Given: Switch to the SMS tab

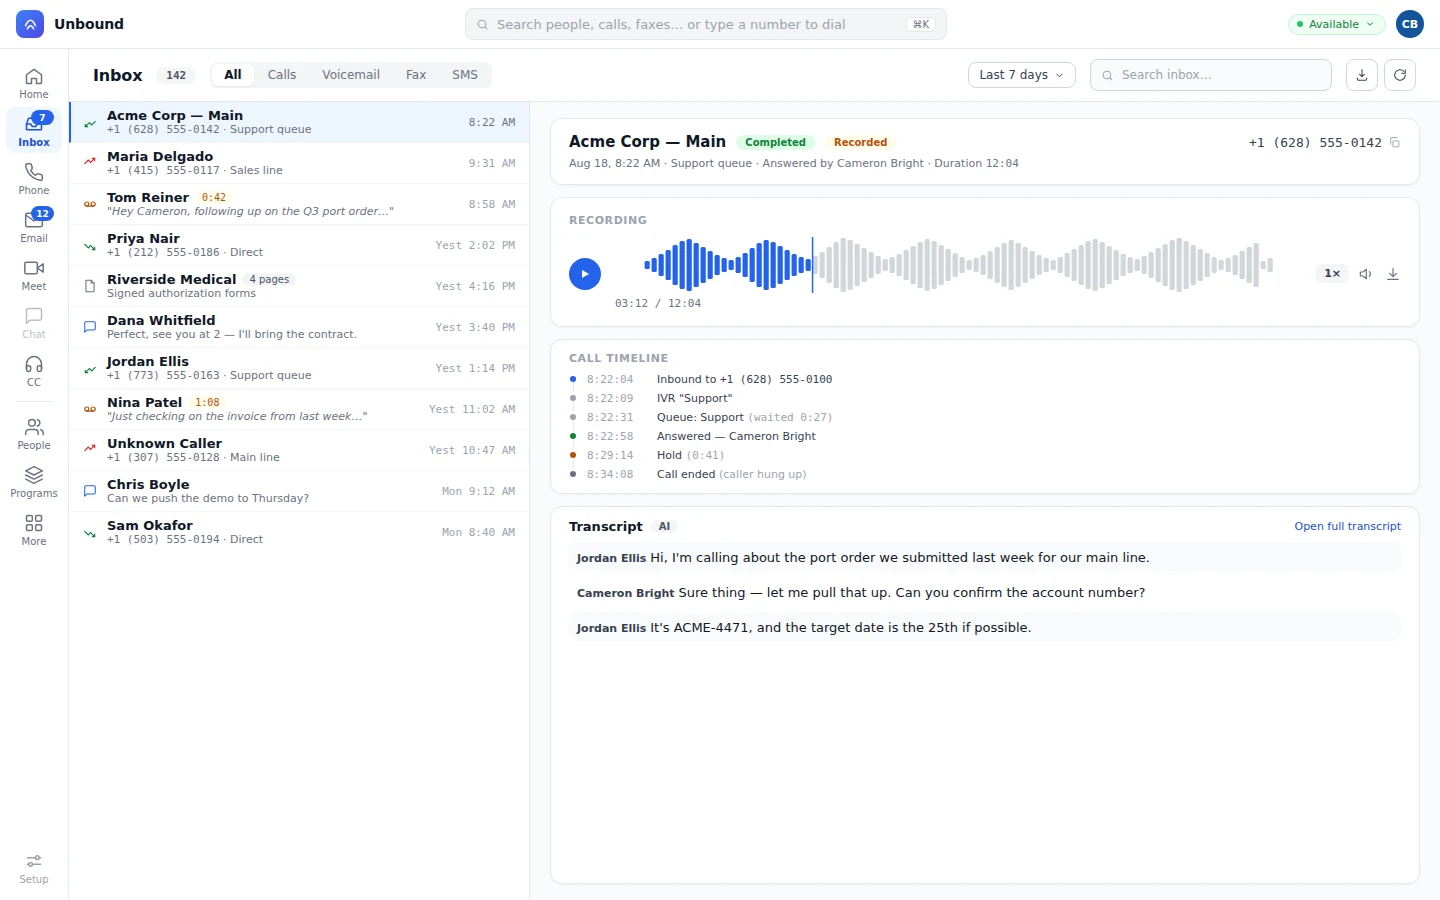Looking at the screenshot, I should [465, 75].
